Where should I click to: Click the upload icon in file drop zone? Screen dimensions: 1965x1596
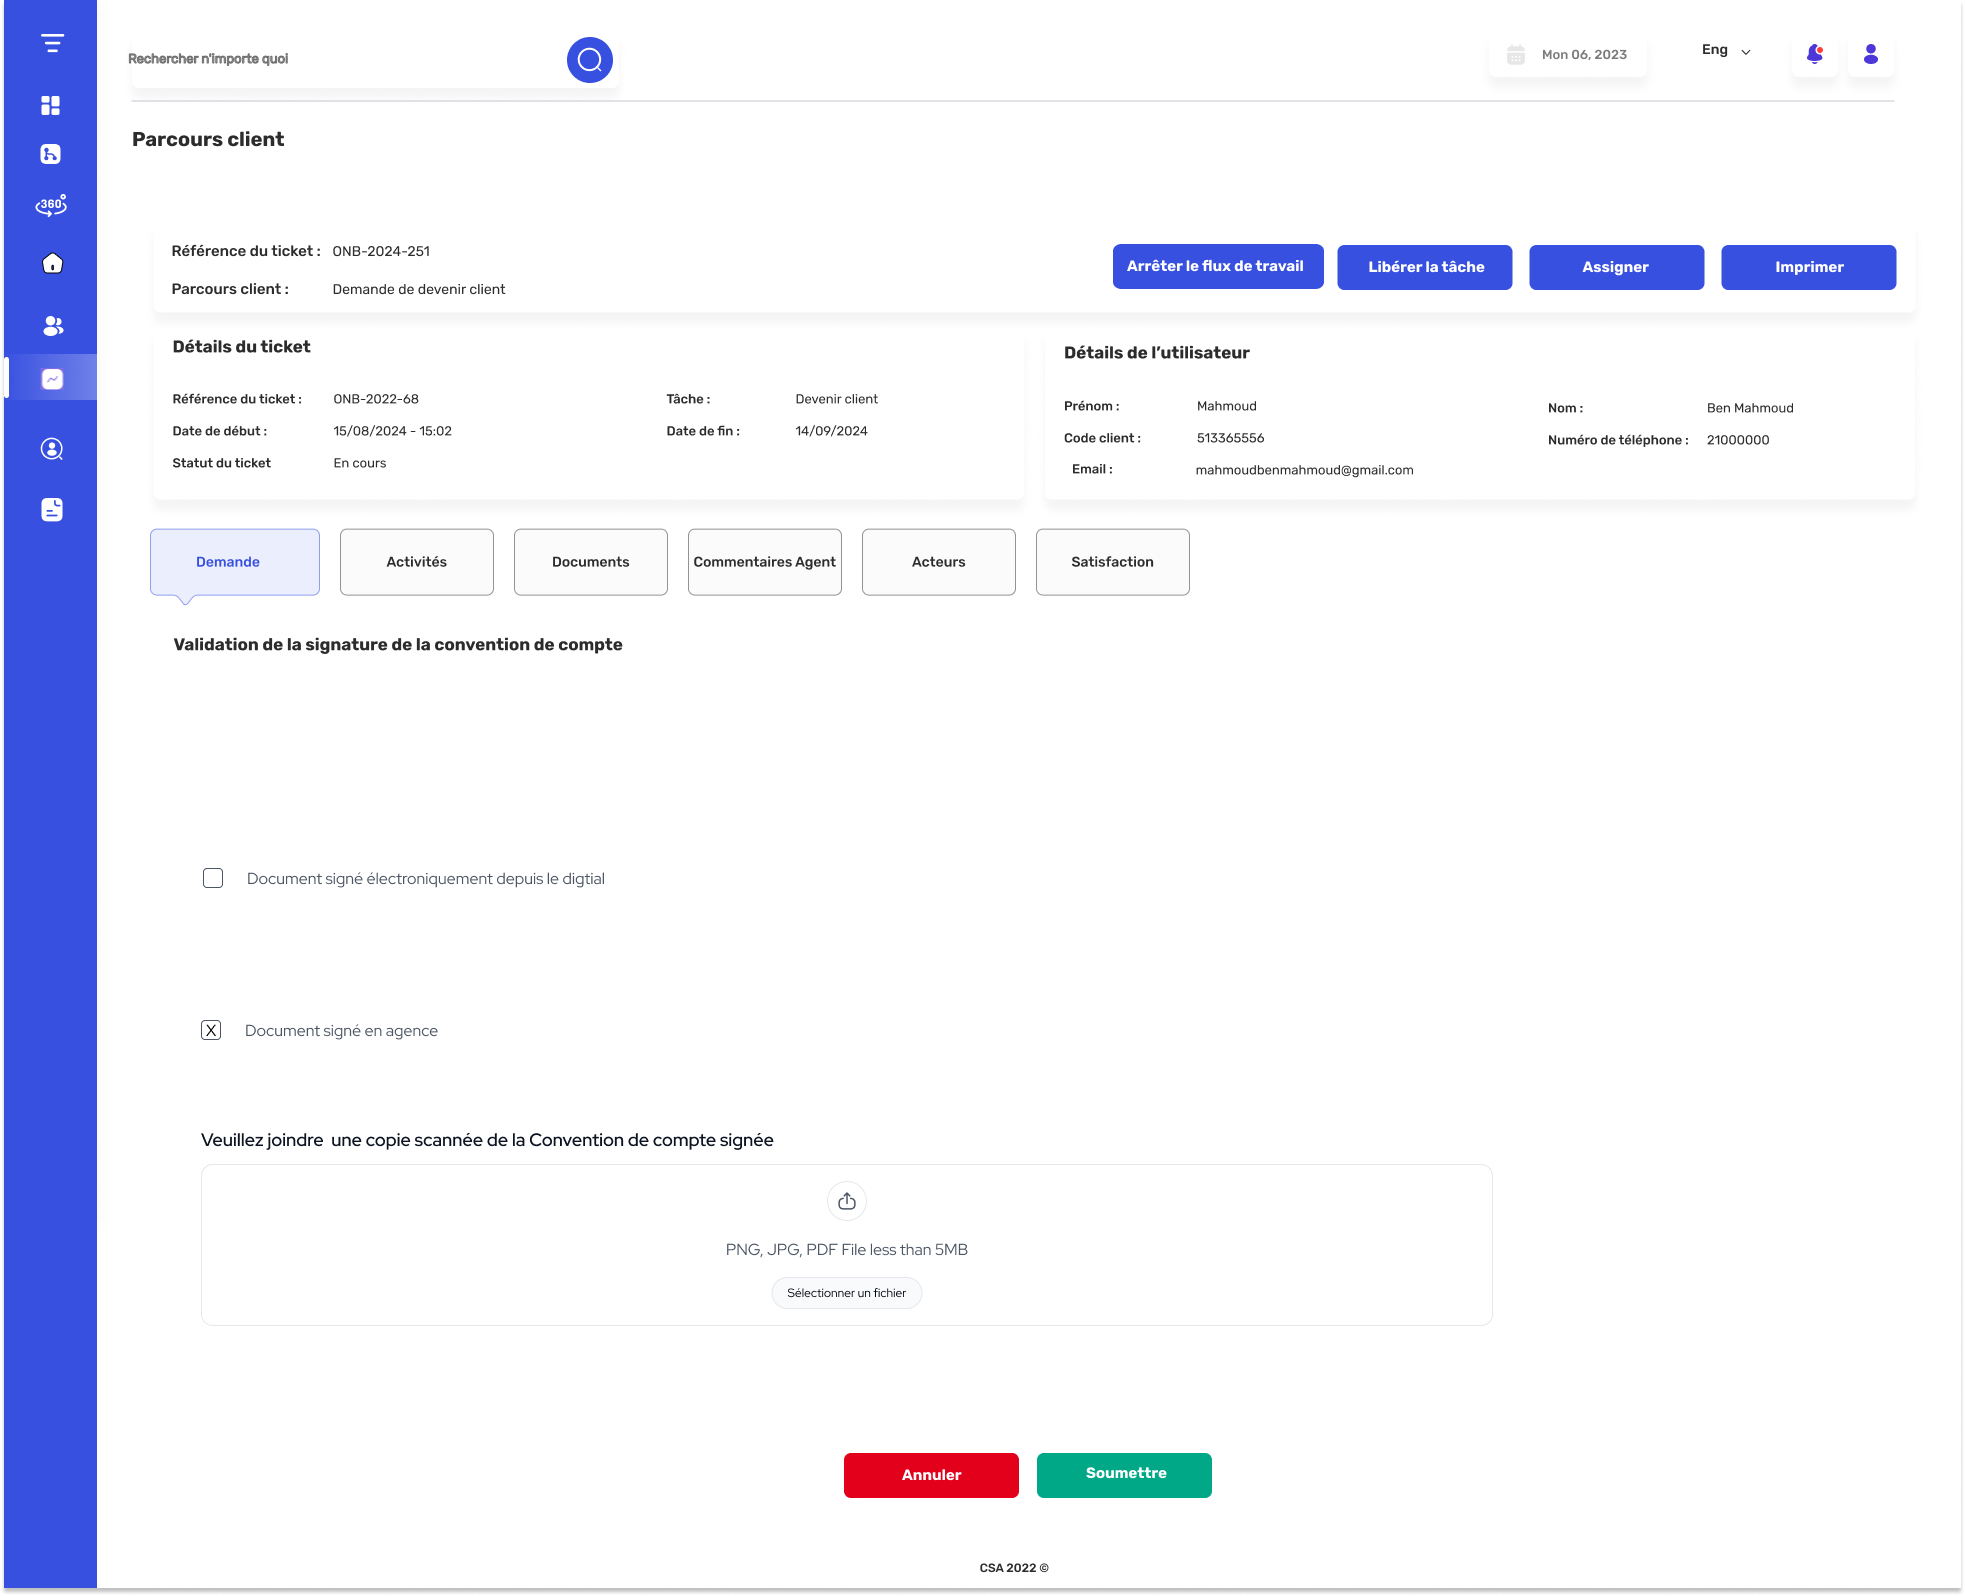[x=847, y=1201]
